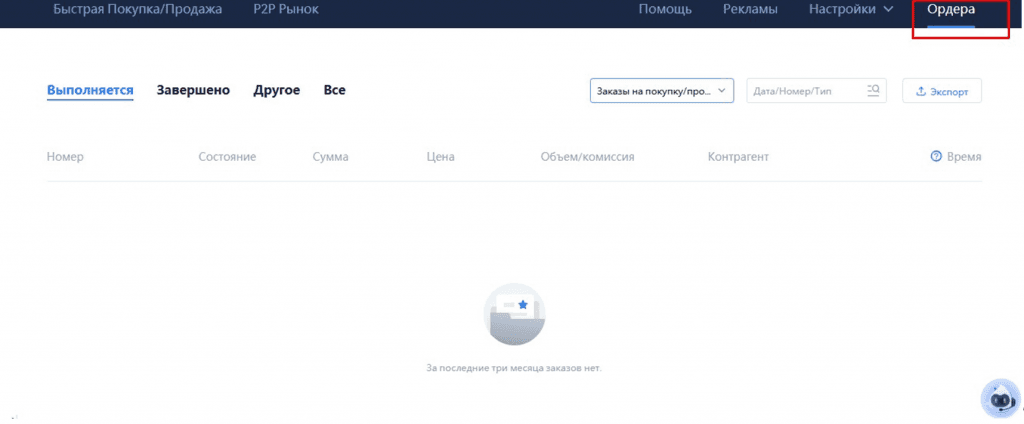
Task: Switch to the Завершено tab
Action: [193, 90]
